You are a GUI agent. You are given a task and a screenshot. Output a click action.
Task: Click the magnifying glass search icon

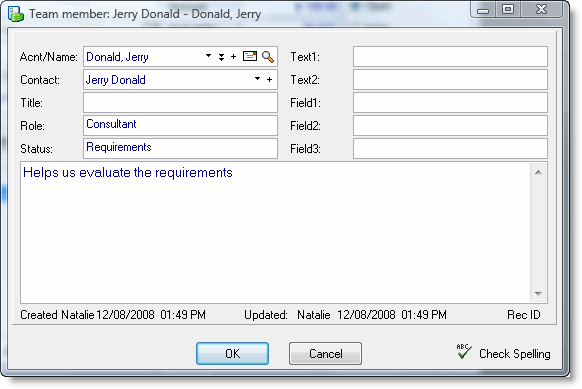pyautogui.click(x=268, y=57)
